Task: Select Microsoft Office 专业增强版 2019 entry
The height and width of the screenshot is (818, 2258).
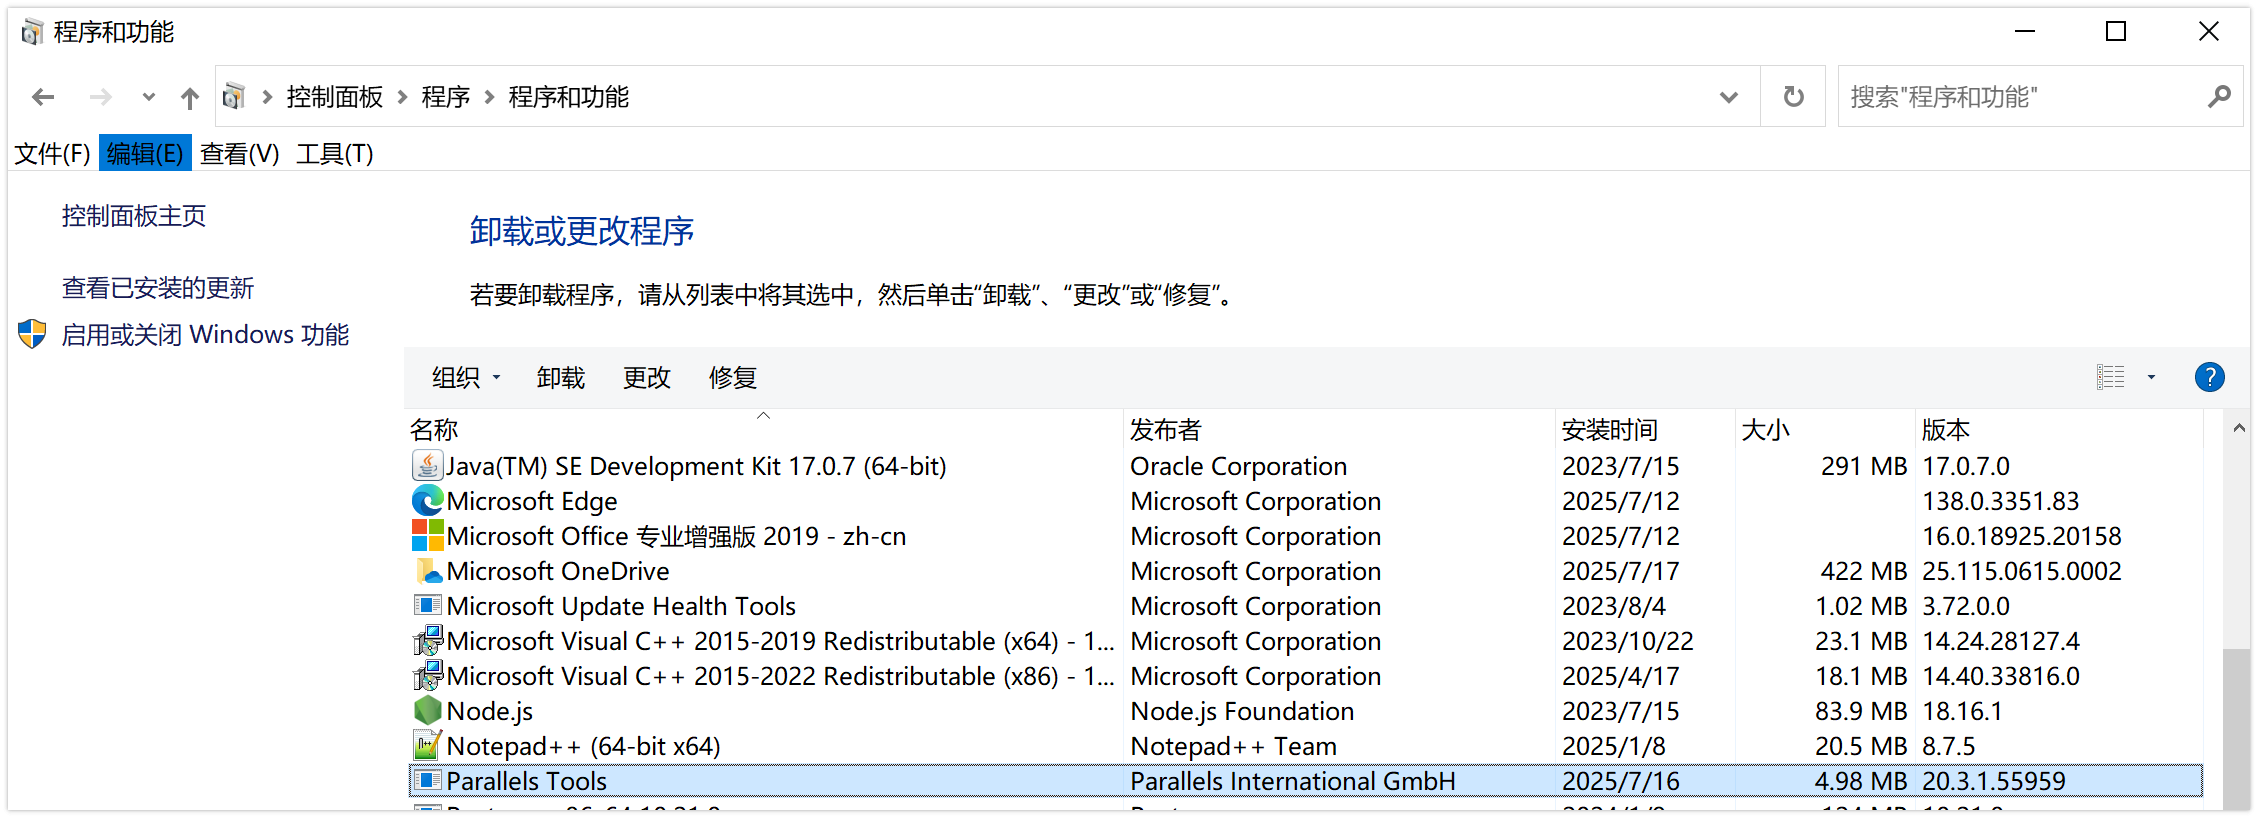Action: tap(676, 536)
